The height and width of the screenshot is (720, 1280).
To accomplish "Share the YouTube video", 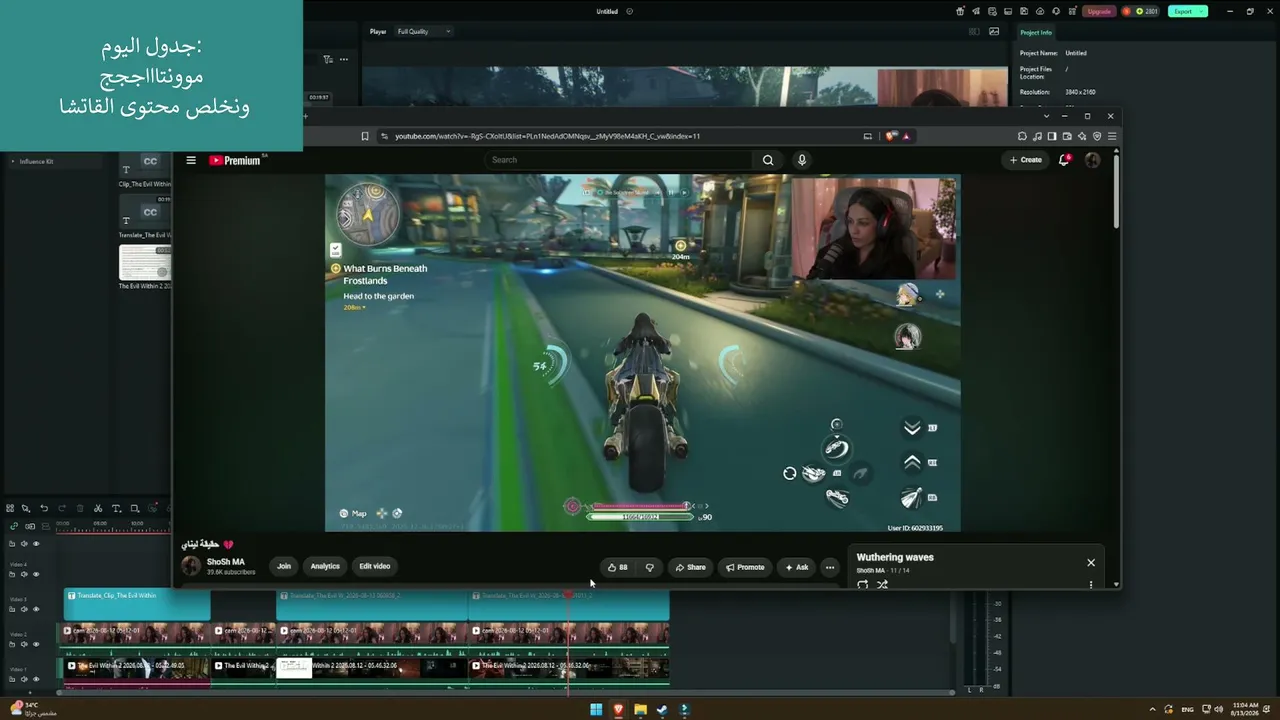I will click(x=690, y=567).
